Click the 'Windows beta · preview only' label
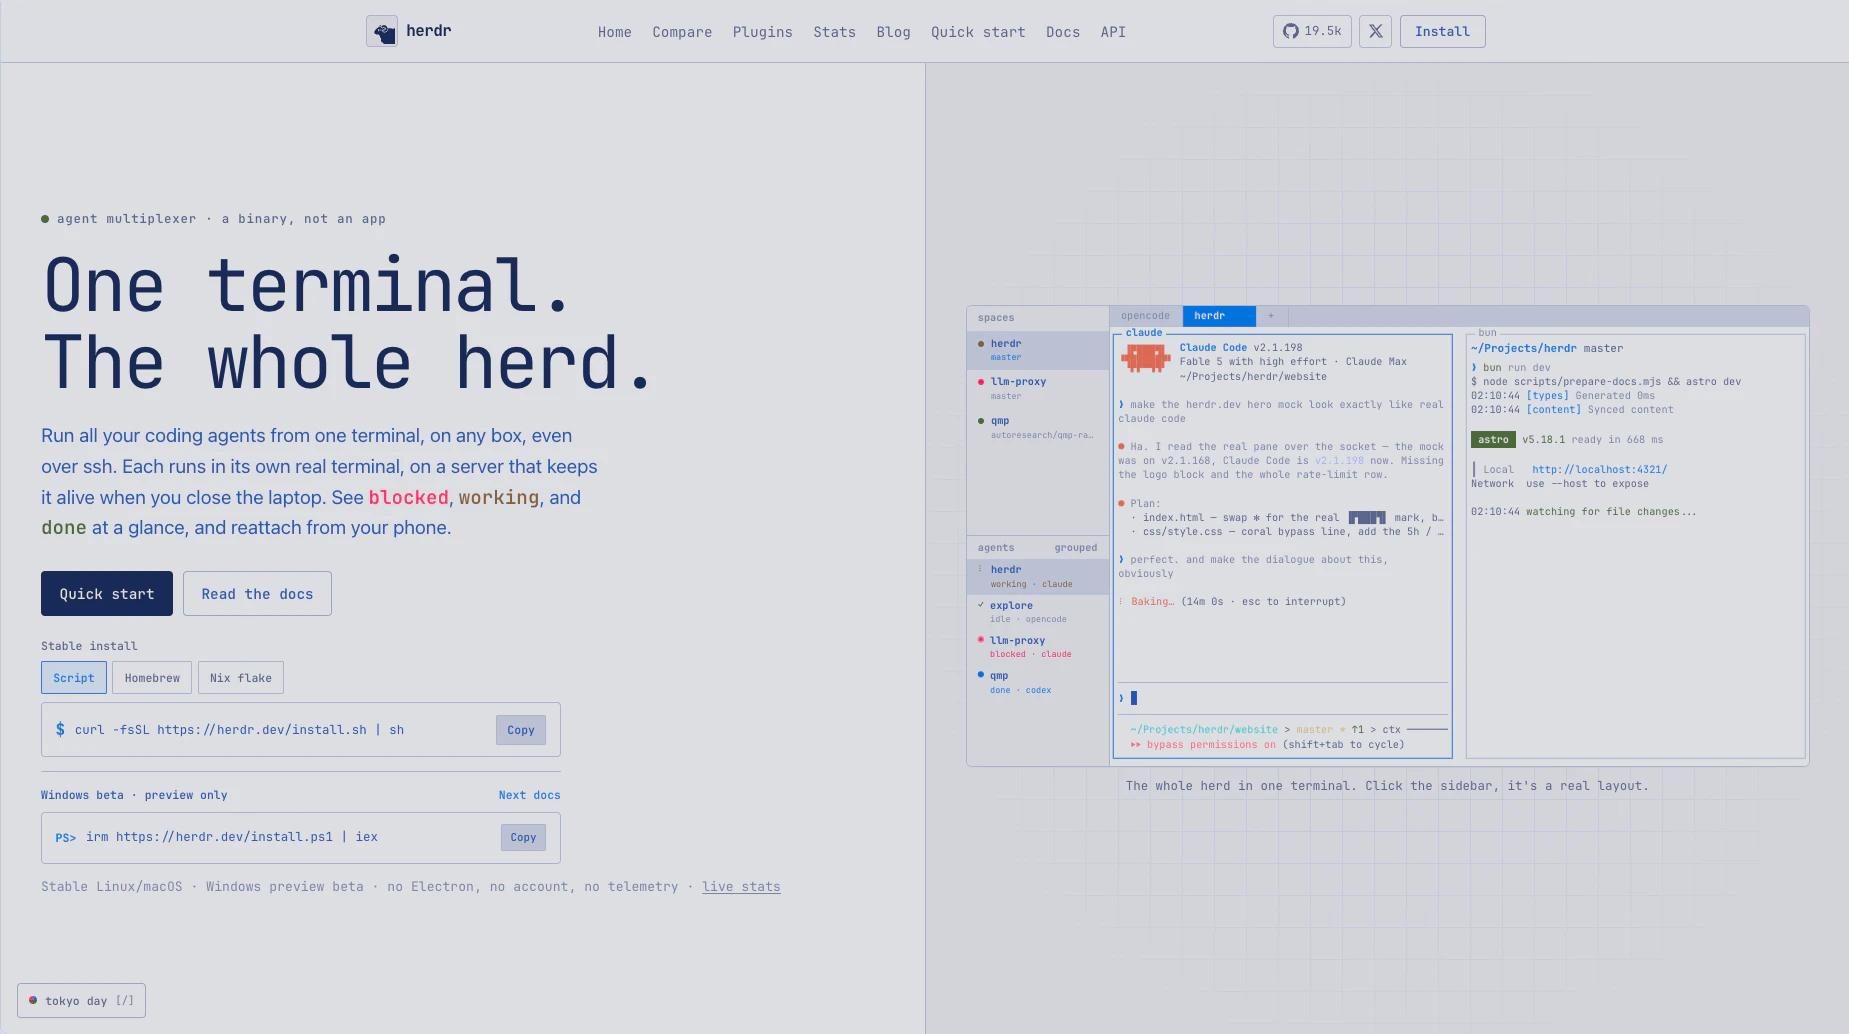The height and width of the screenshot is (1034, 1849). click(134, 795)
